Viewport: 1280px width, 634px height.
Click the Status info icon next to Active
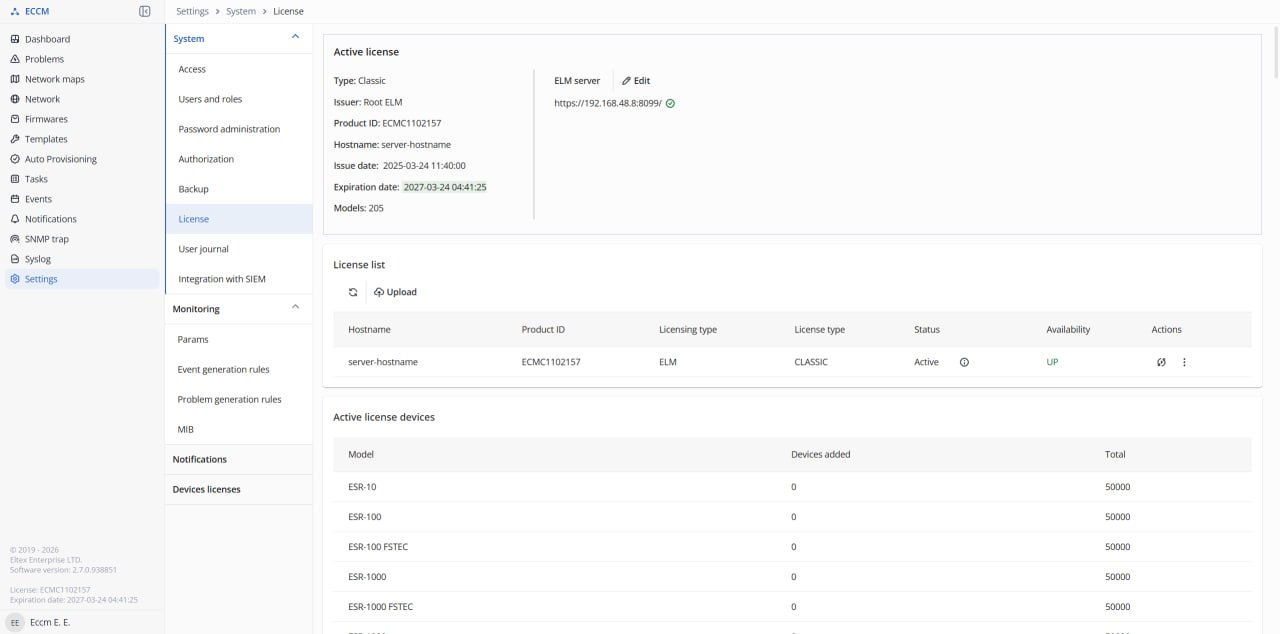[x=964, y=362]
